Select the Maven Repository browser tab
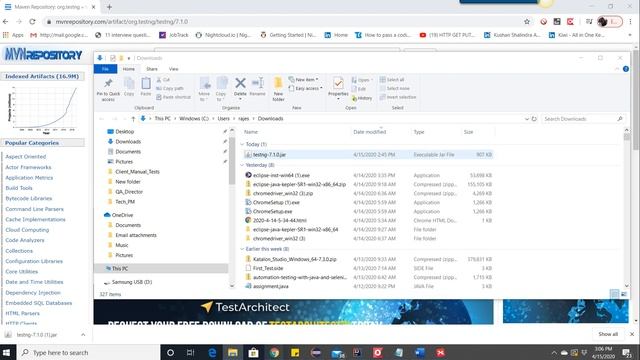 [x=49, y=7]
